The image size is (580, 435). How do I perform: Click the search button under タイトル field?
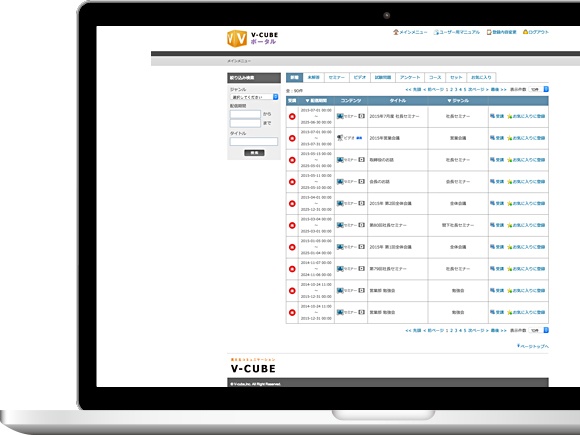tap(254, 153)
